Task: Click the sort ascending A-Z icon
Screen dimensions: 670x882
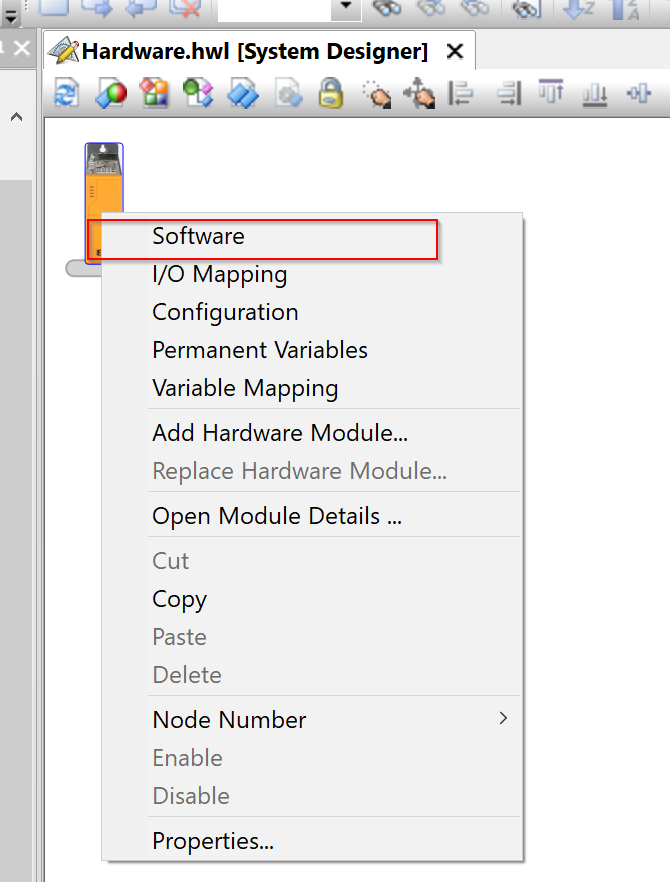Action: pyautogui.click(x=578, y=8)
